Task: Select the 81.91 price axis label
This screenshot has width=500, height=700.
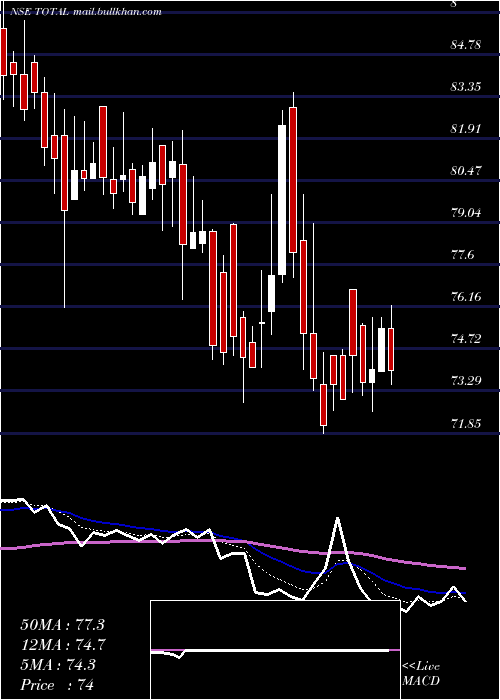Action: pos(466,129)
